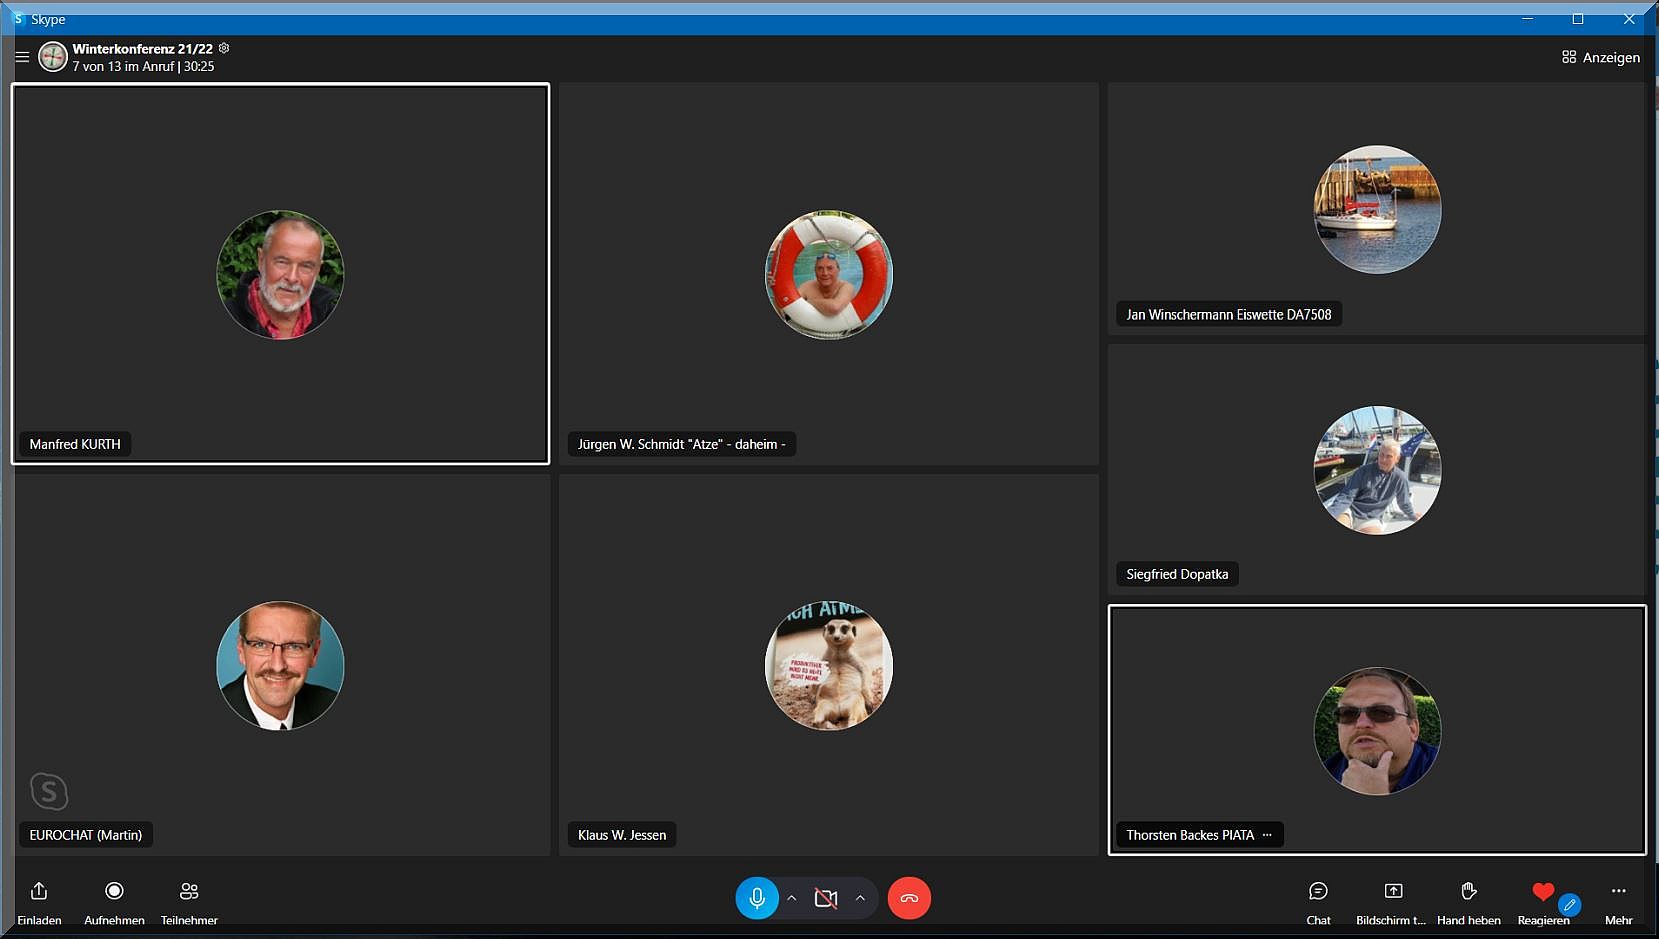Image resolution: width=1659 pixels, height=939 pixels.
Task: Open the Anzeigen view layout menu
Action: 1600,58
